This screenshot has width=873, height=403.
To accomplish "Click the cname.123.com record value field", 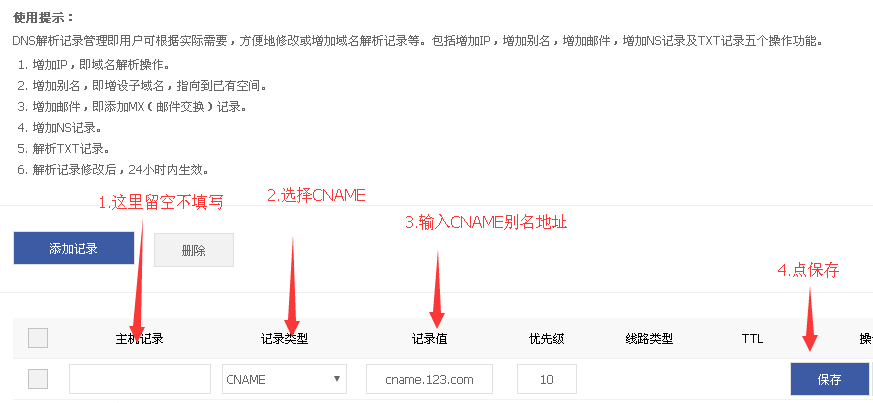I will pos(429,379).
